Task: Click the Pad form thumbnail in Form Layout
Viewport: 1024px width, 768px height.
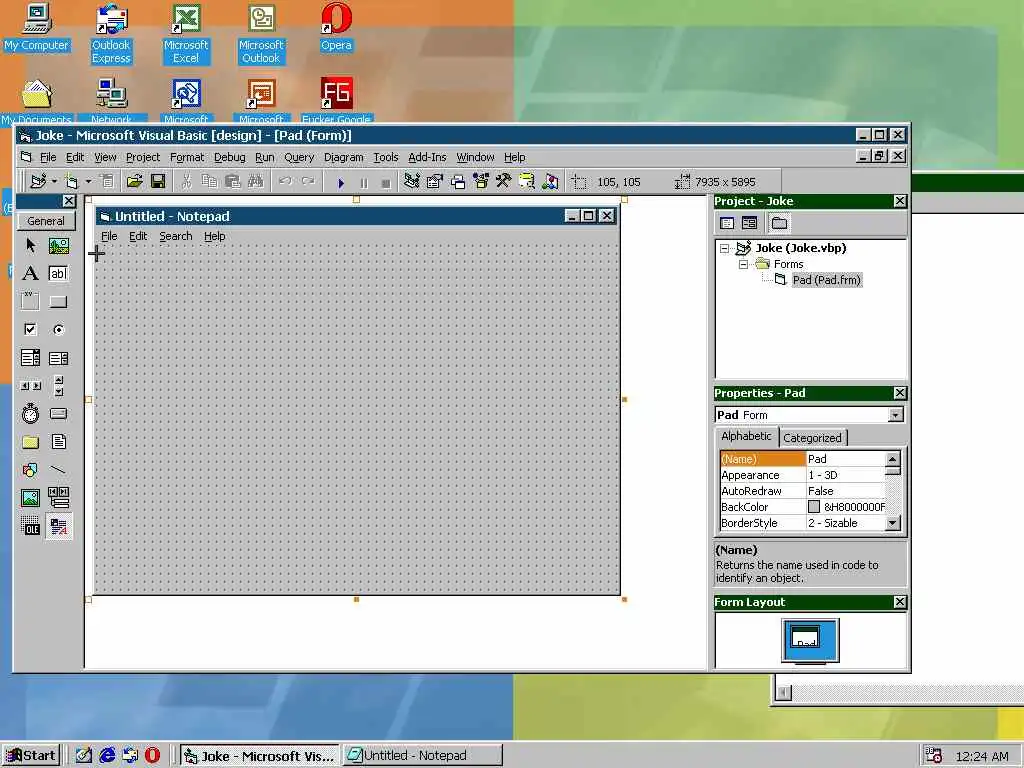Action: [x=805, y=638]
